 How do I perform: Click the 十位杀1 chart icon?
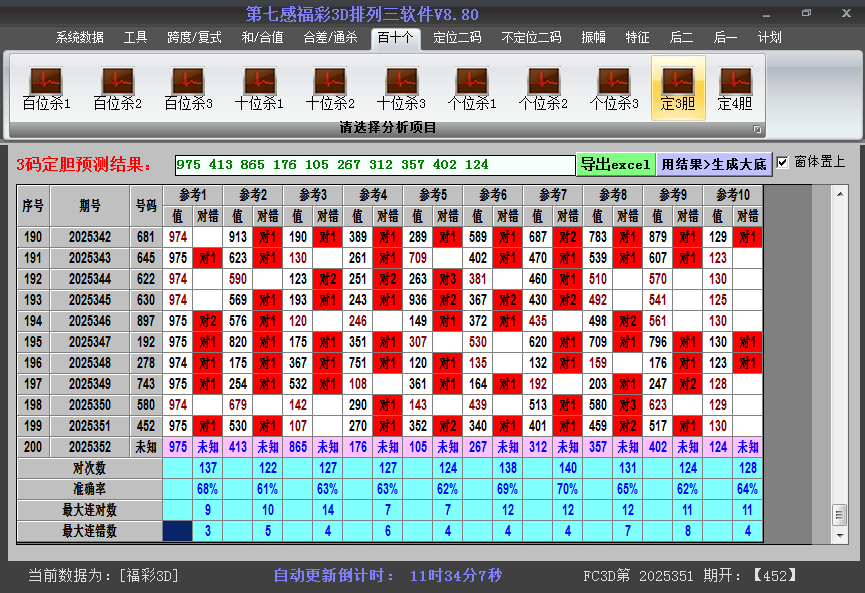259,88
